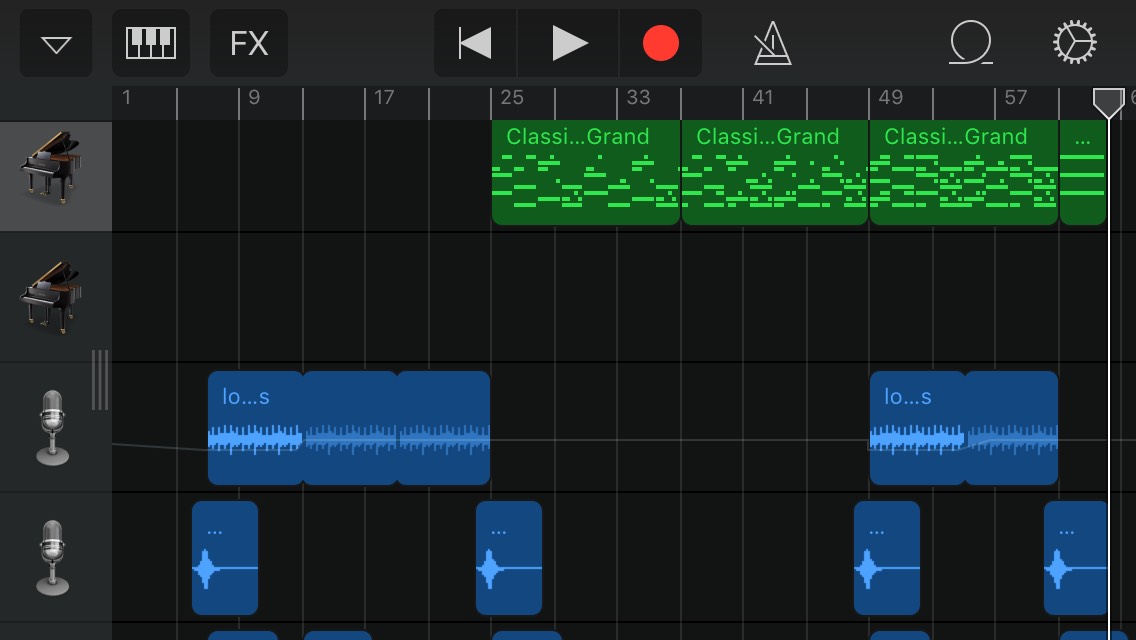
Task: Select the short audio clip near bar 60
Action: coord(1076,557)
